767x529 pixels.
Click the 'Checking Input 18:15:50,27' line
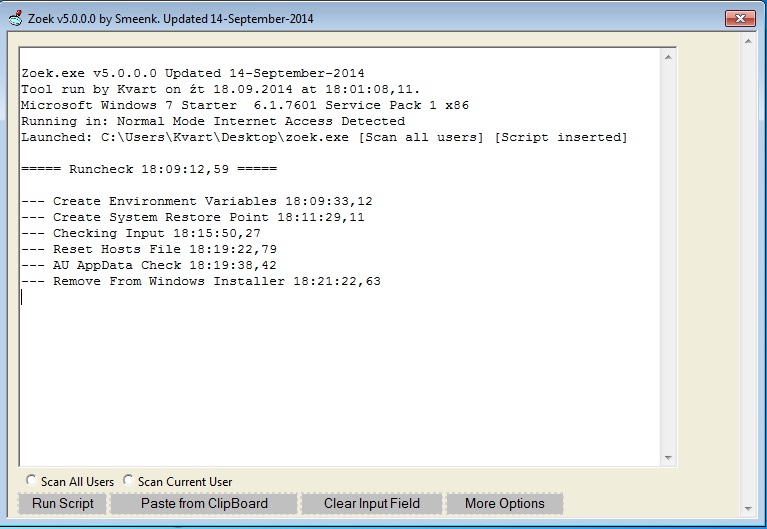(141, 233)
